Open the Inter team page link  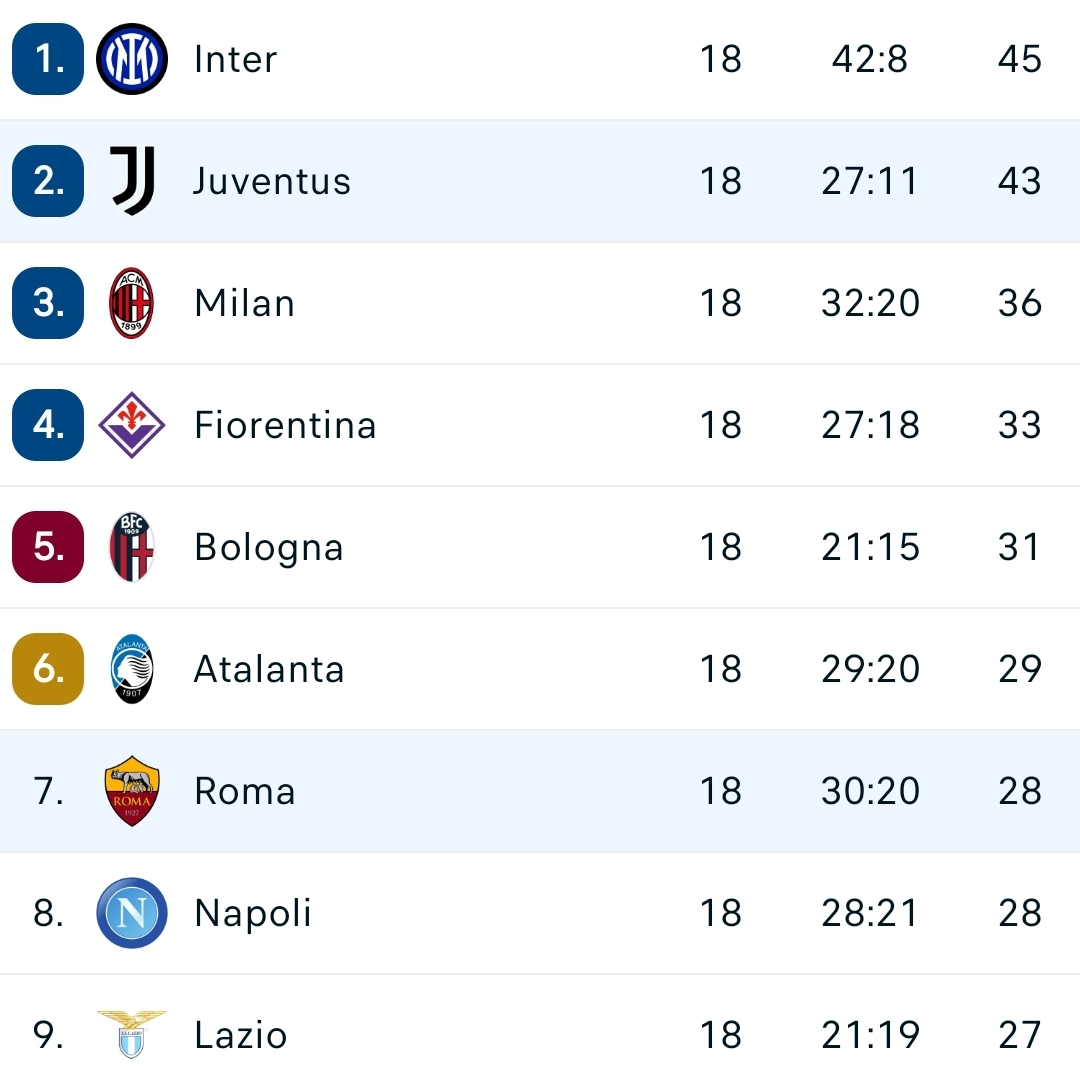tap(235, 59)
